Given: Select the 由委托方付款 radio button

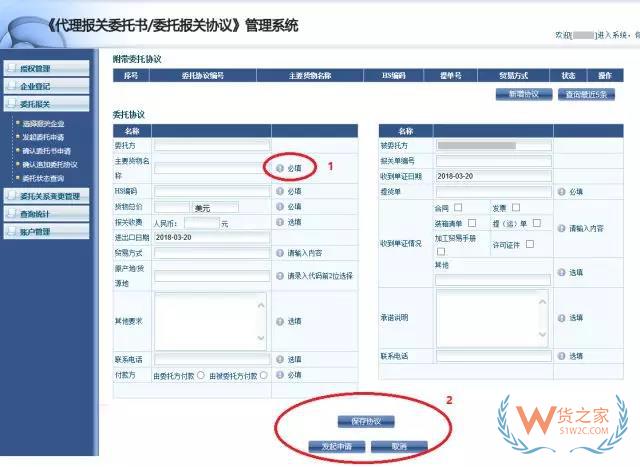Looking at the screenshot, I should [201, 375].
